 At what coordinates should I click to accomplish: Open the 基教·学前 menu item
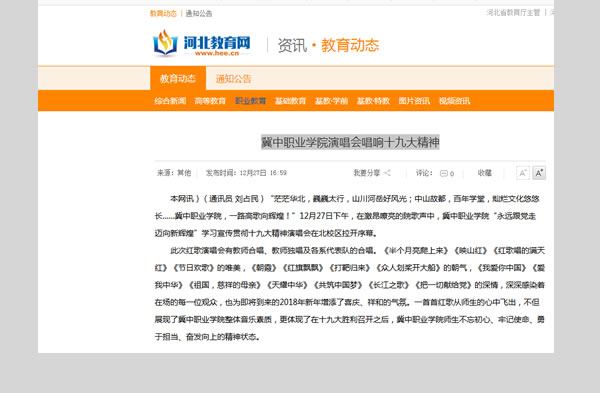(x=331, y=101)
